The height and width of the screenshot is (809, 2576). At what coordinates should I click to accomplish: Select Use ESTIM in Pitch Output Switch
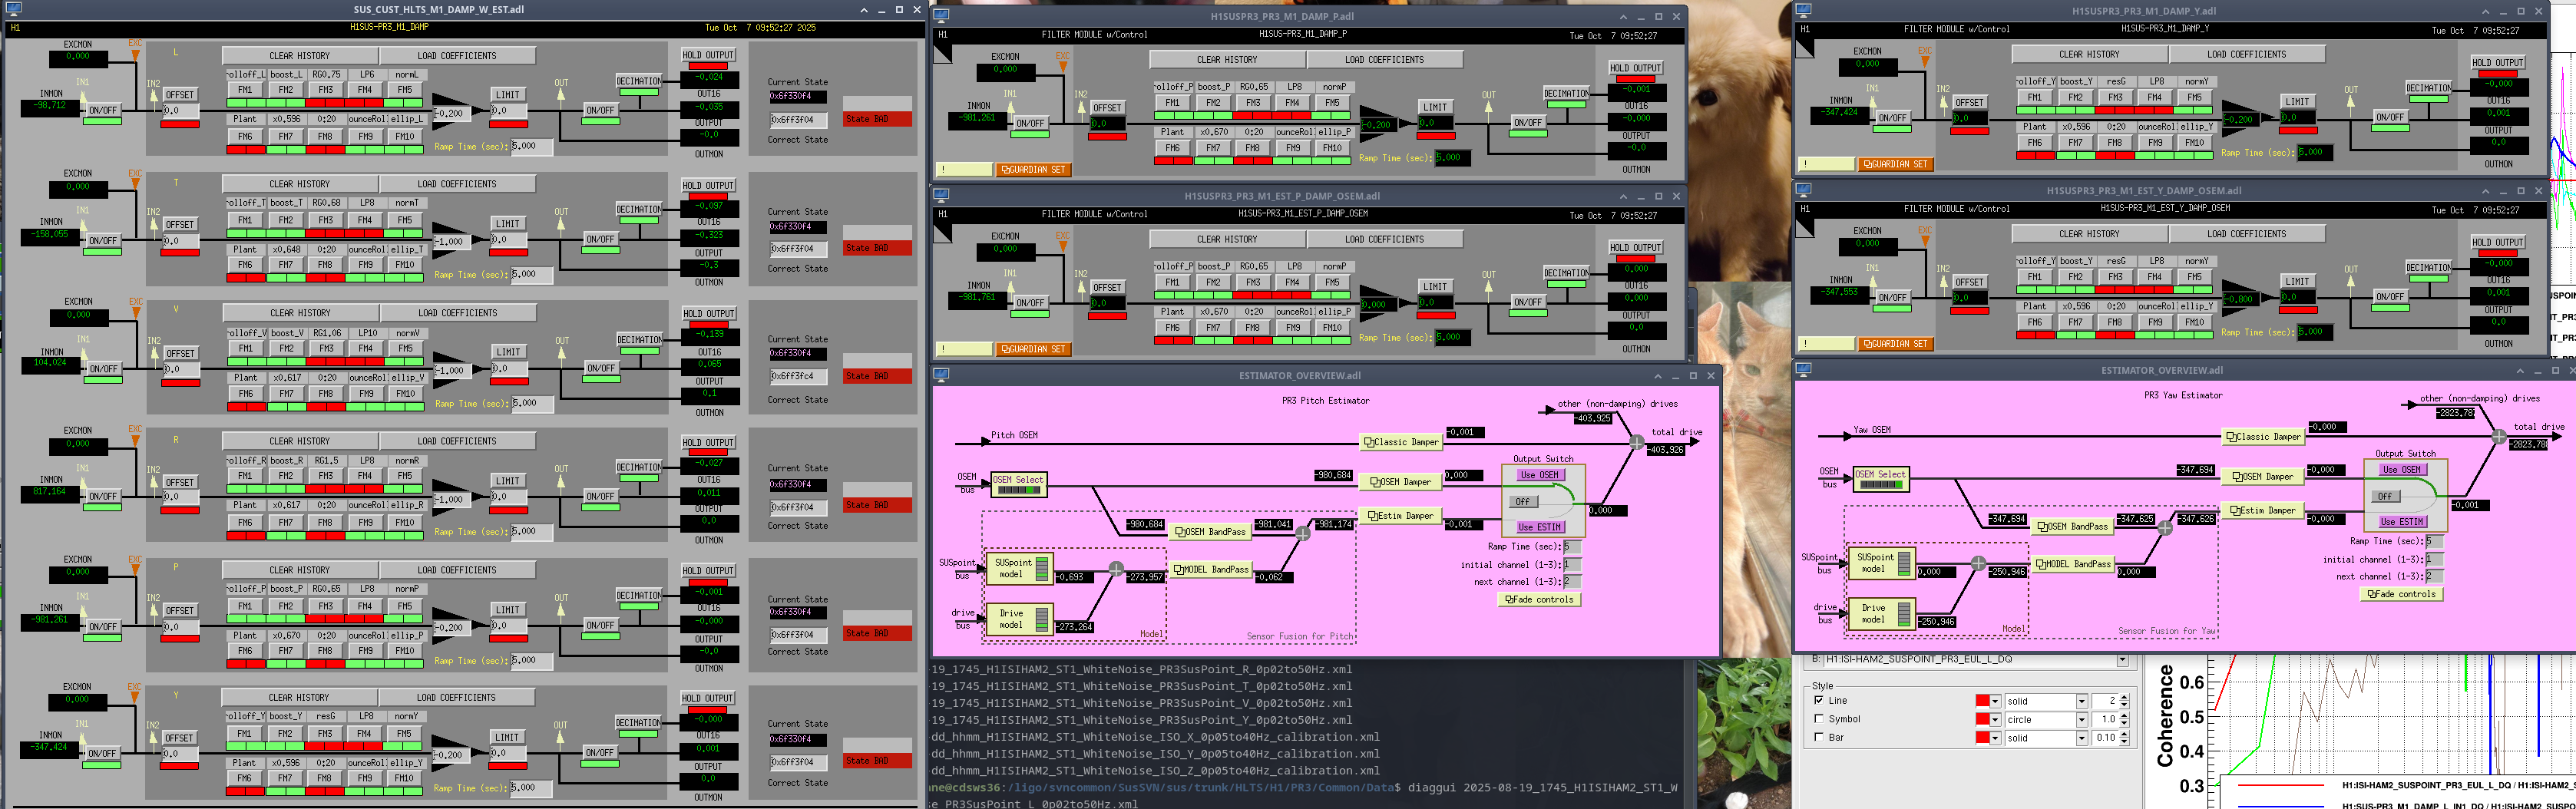point(1540,527)
